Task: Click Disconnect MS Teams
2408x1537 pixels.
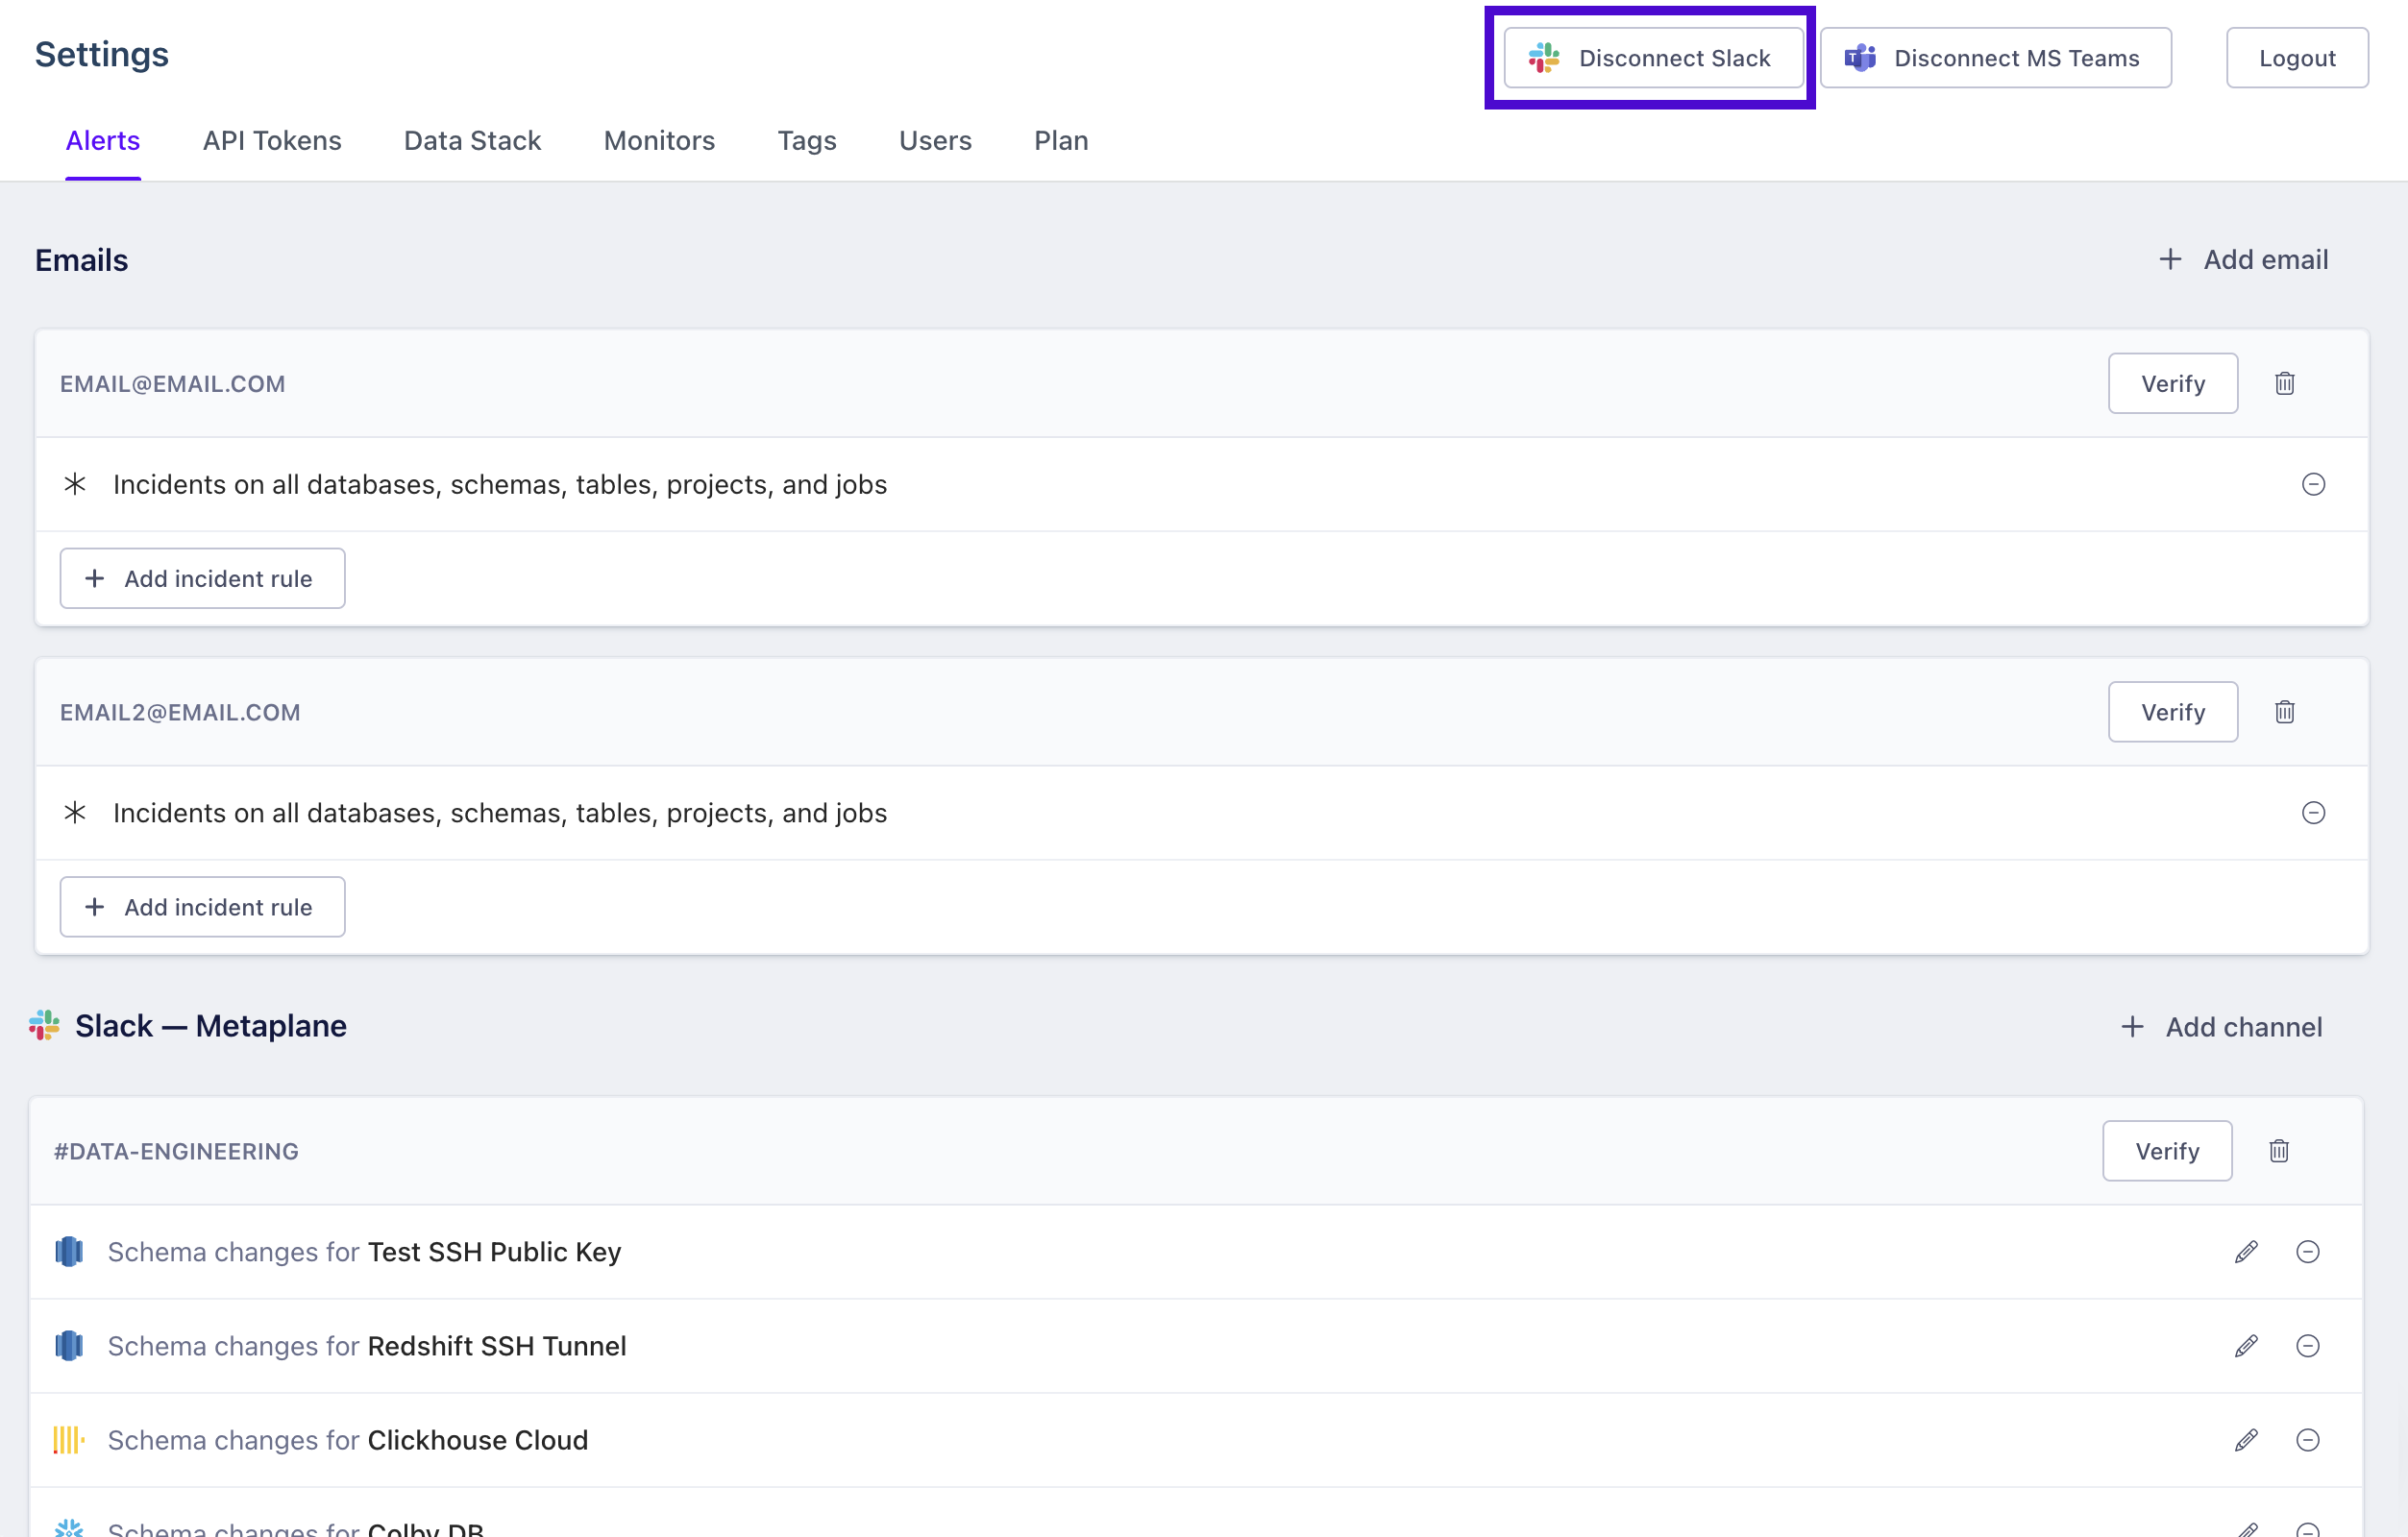Action: click(x=1995, y=58)
